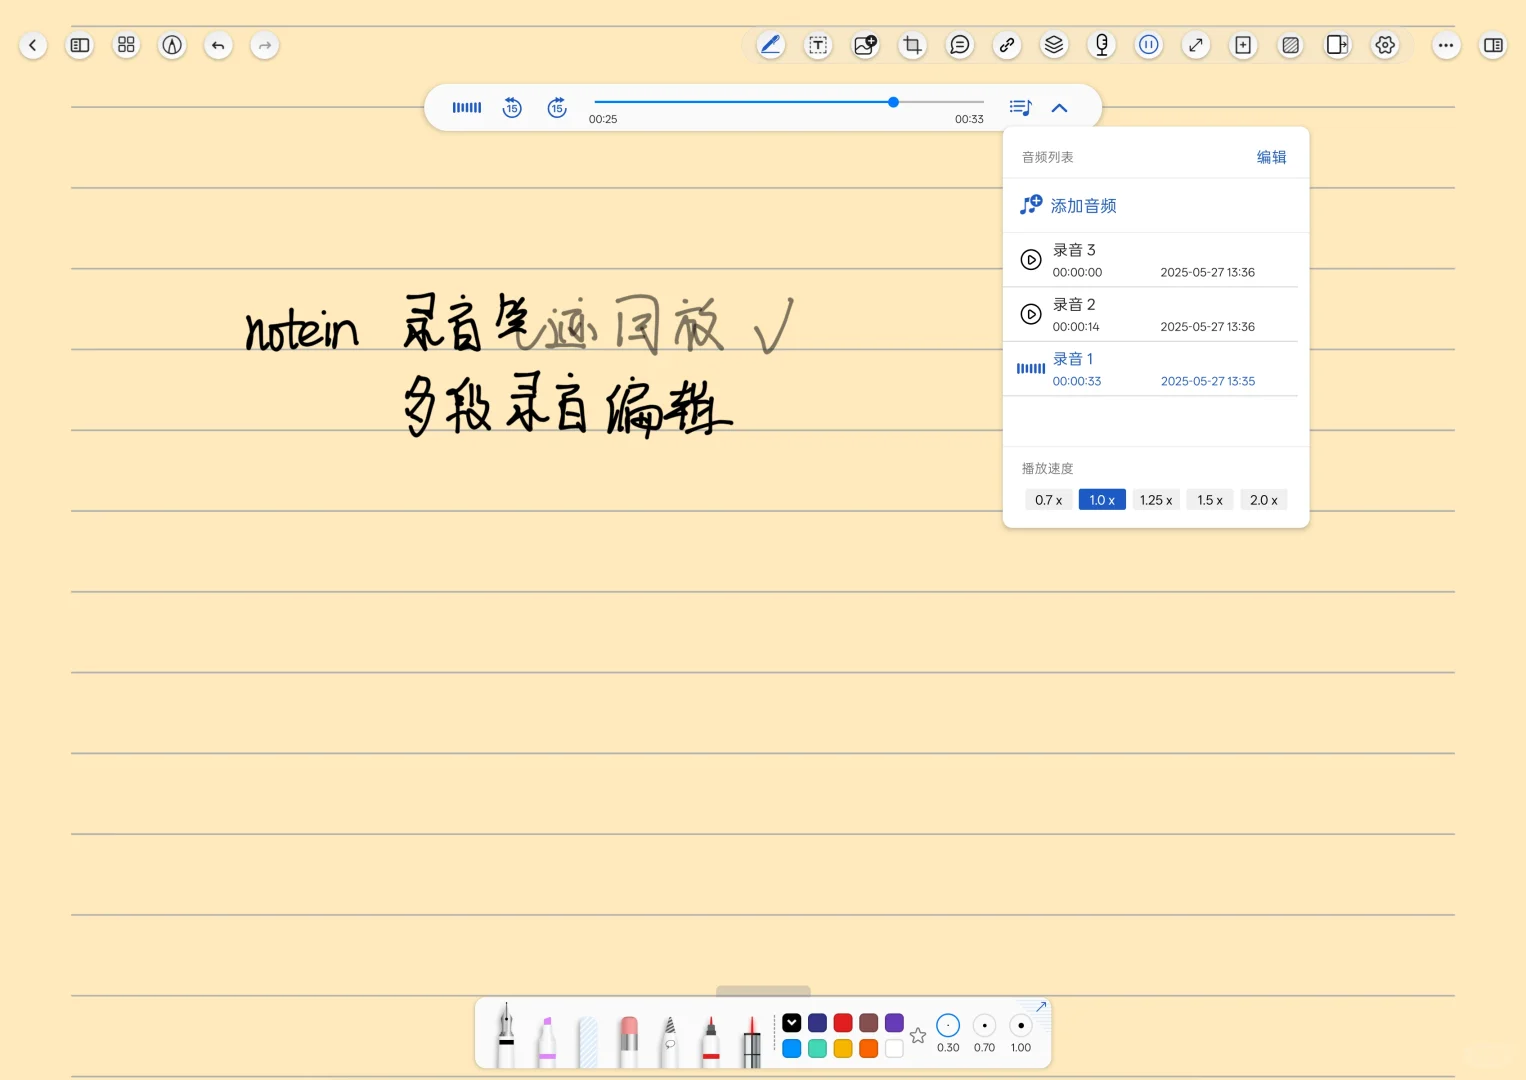The width and height of the screenshot is (1526, 1080).
Task: Rewind audio 15 seconds
Action: pos(512,107)
